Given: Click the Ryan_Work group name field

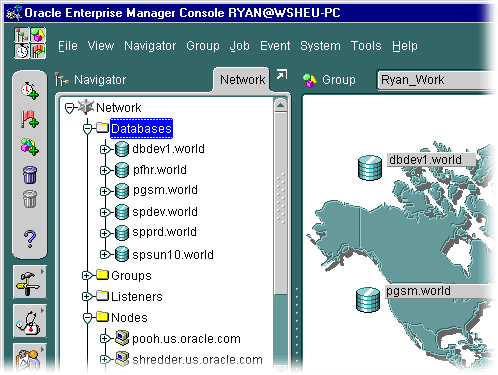Looking at the screenshot, I should 437,80.
